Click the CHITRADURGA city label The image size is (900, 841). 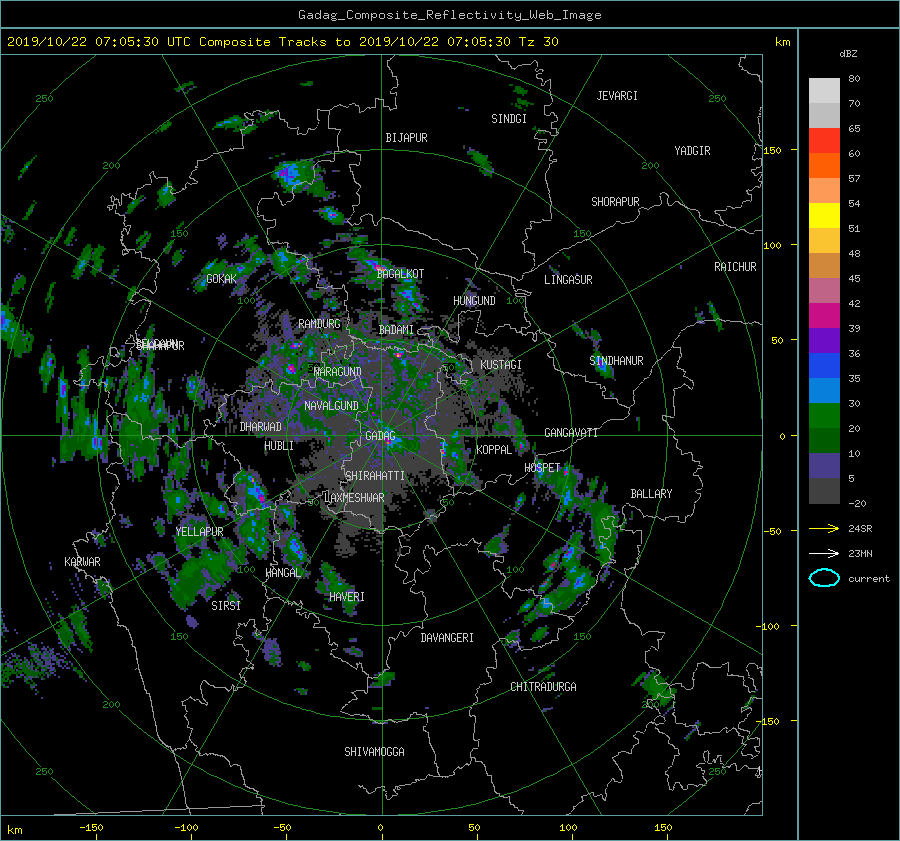coord(543,687)
